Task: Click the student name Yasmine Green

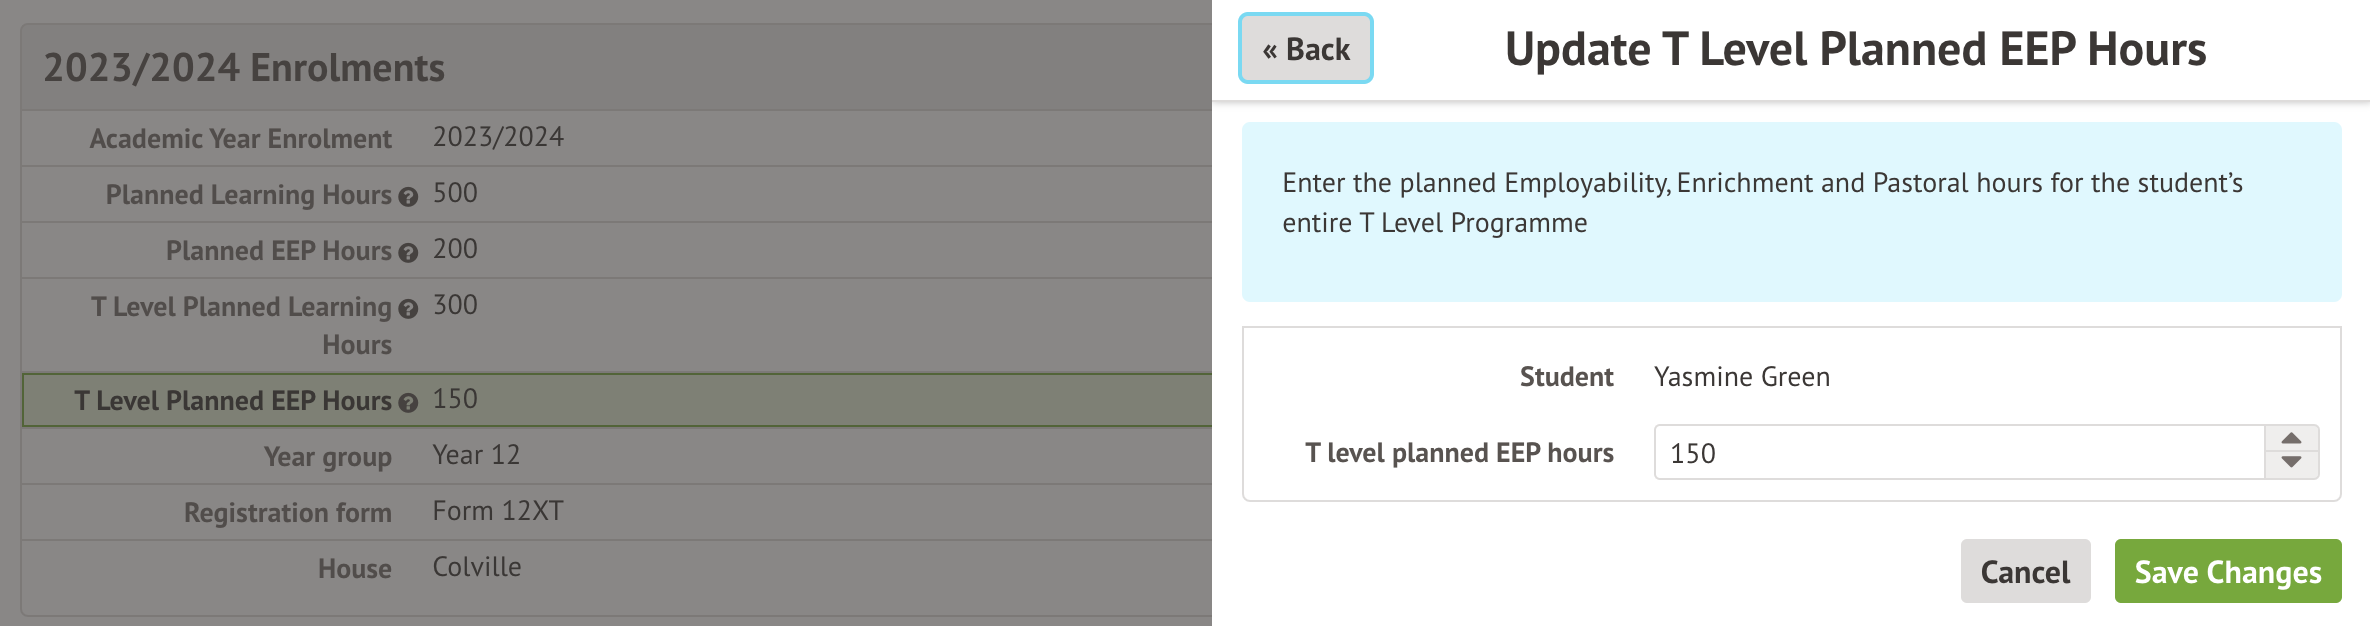Action: pyautogui.click(x=1742, y=377)
